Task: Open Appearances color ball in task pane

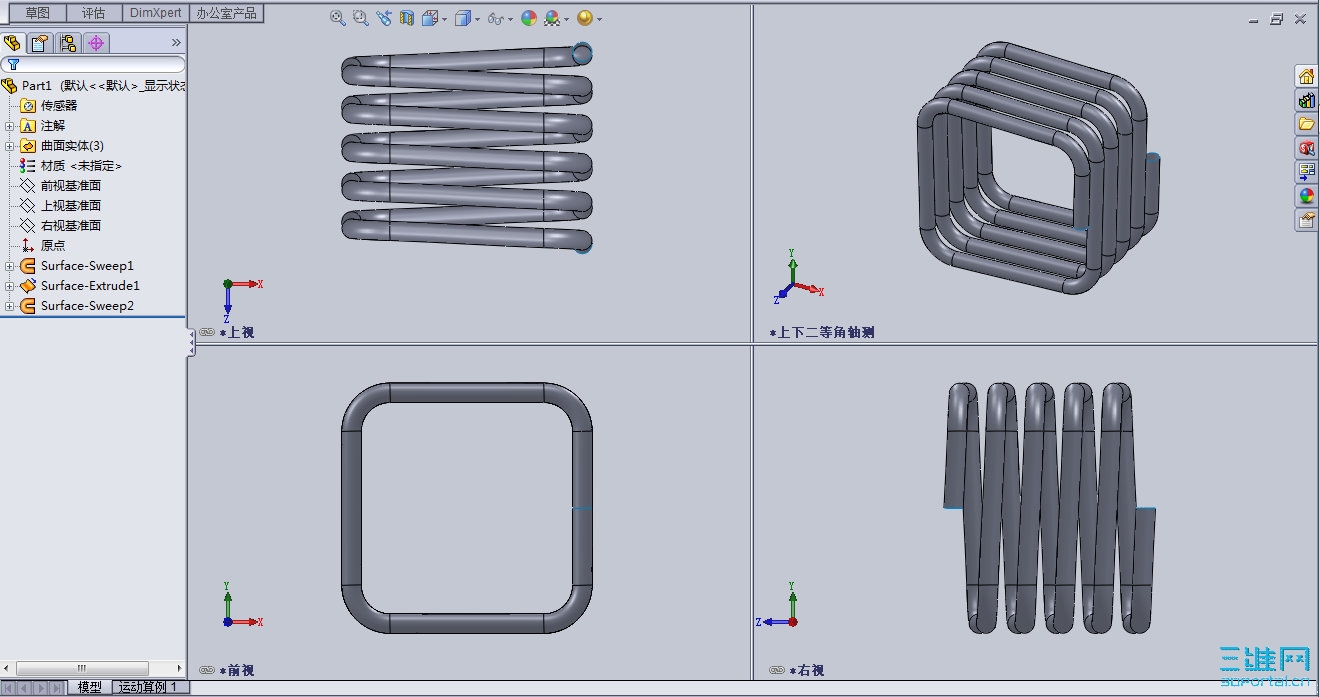Action: pyautogui.click(x=1306, y=196)
